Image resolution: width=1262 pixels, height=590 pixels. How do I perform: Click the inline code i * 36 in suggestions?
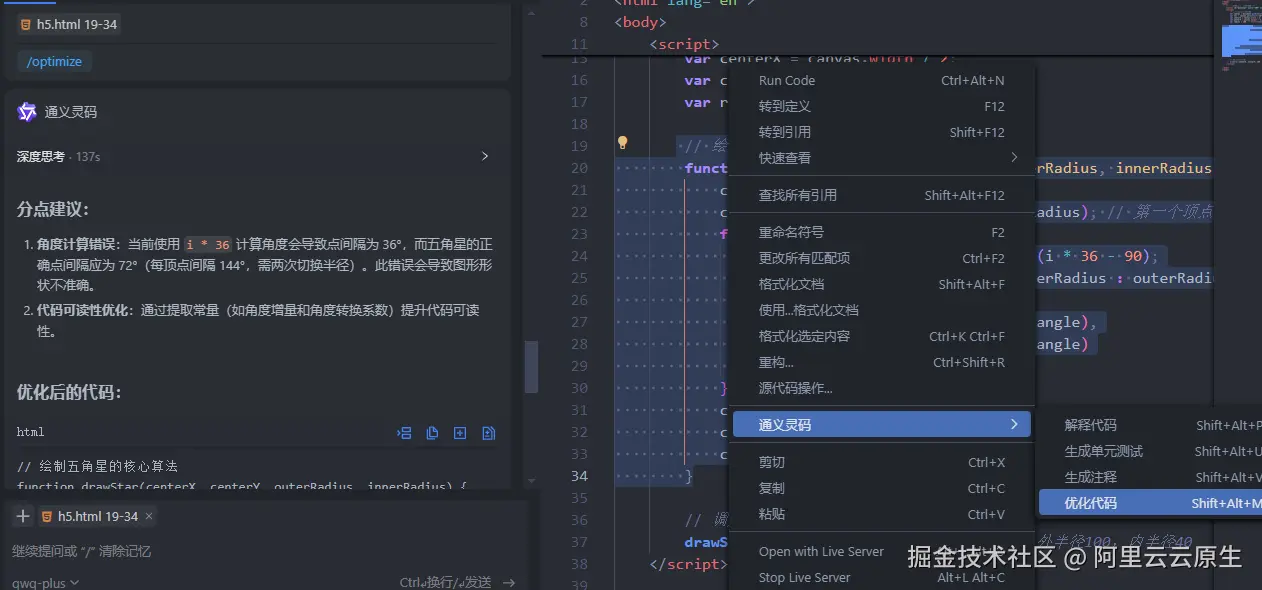click(208, 245)
